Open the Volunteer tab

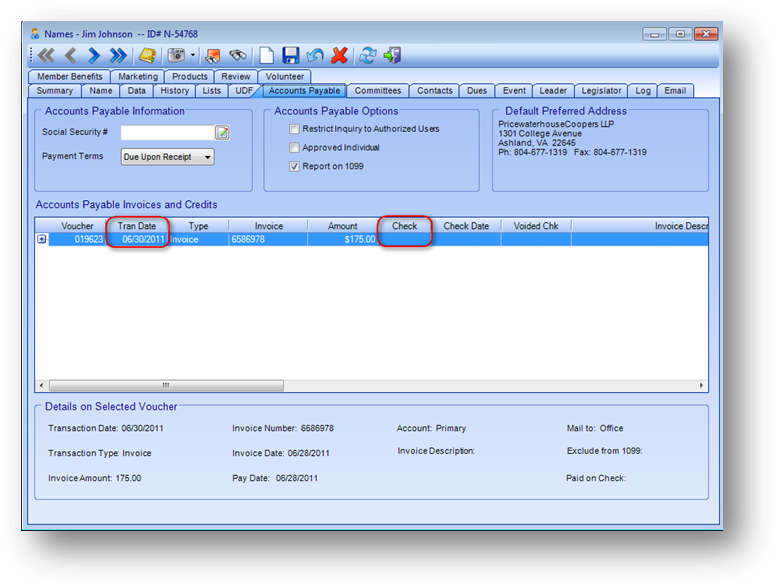pos(284,76)
